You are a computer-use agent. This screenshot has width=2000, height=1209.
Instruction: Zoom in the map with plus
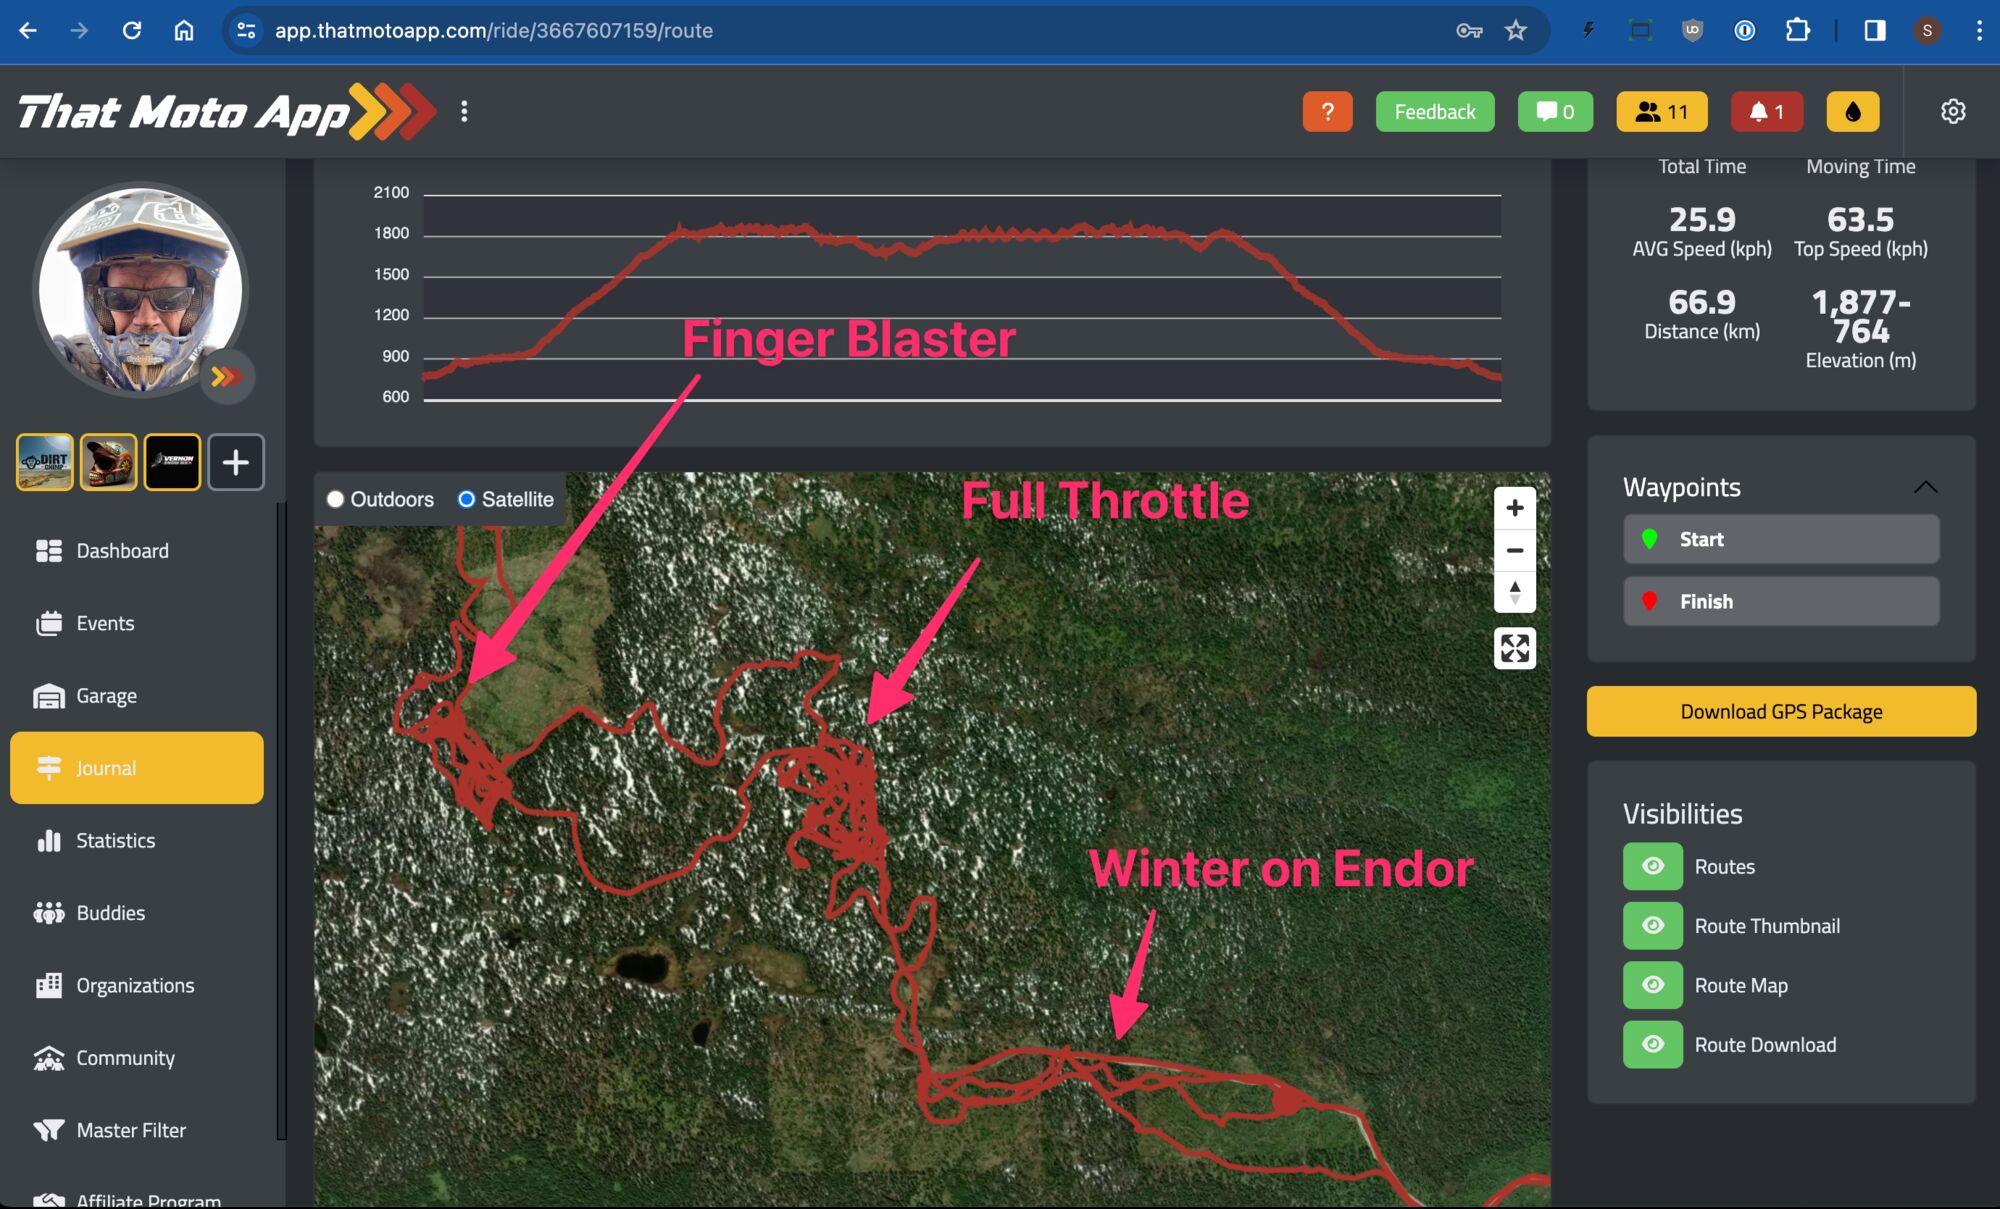click(x=1514, y=508)
